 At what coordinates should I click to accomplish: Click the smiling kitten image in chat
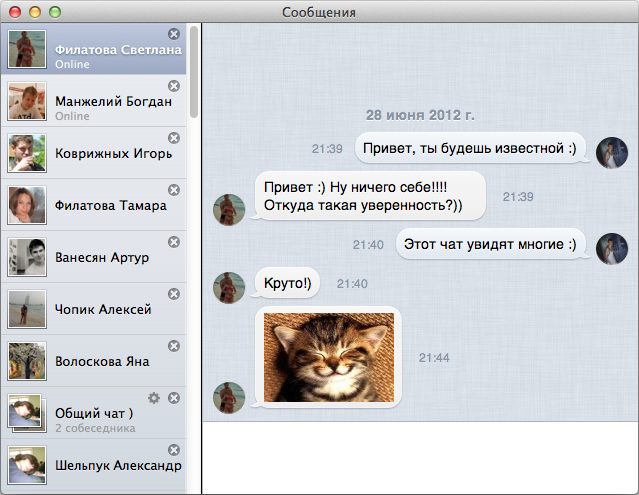click(326, 357)
